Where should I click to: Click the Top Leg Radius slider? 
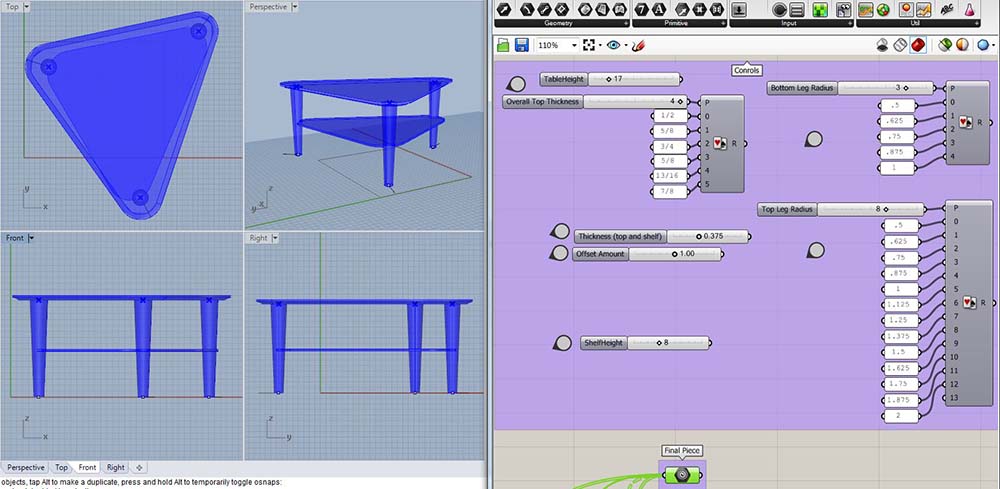(847, 209)
